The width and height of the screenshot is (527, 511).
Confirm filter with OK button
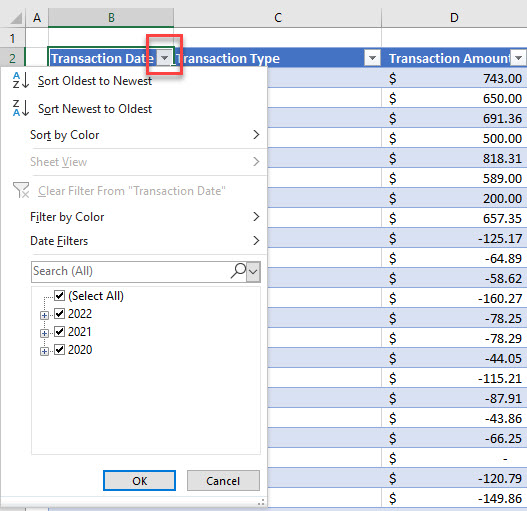139,481
